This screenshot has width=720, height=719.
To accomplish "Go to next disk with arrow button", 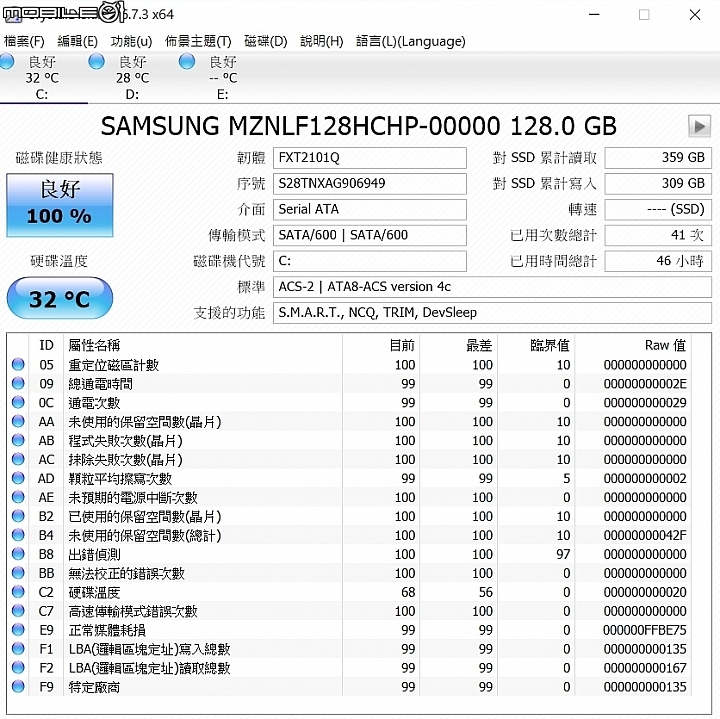I will point(699,126).
